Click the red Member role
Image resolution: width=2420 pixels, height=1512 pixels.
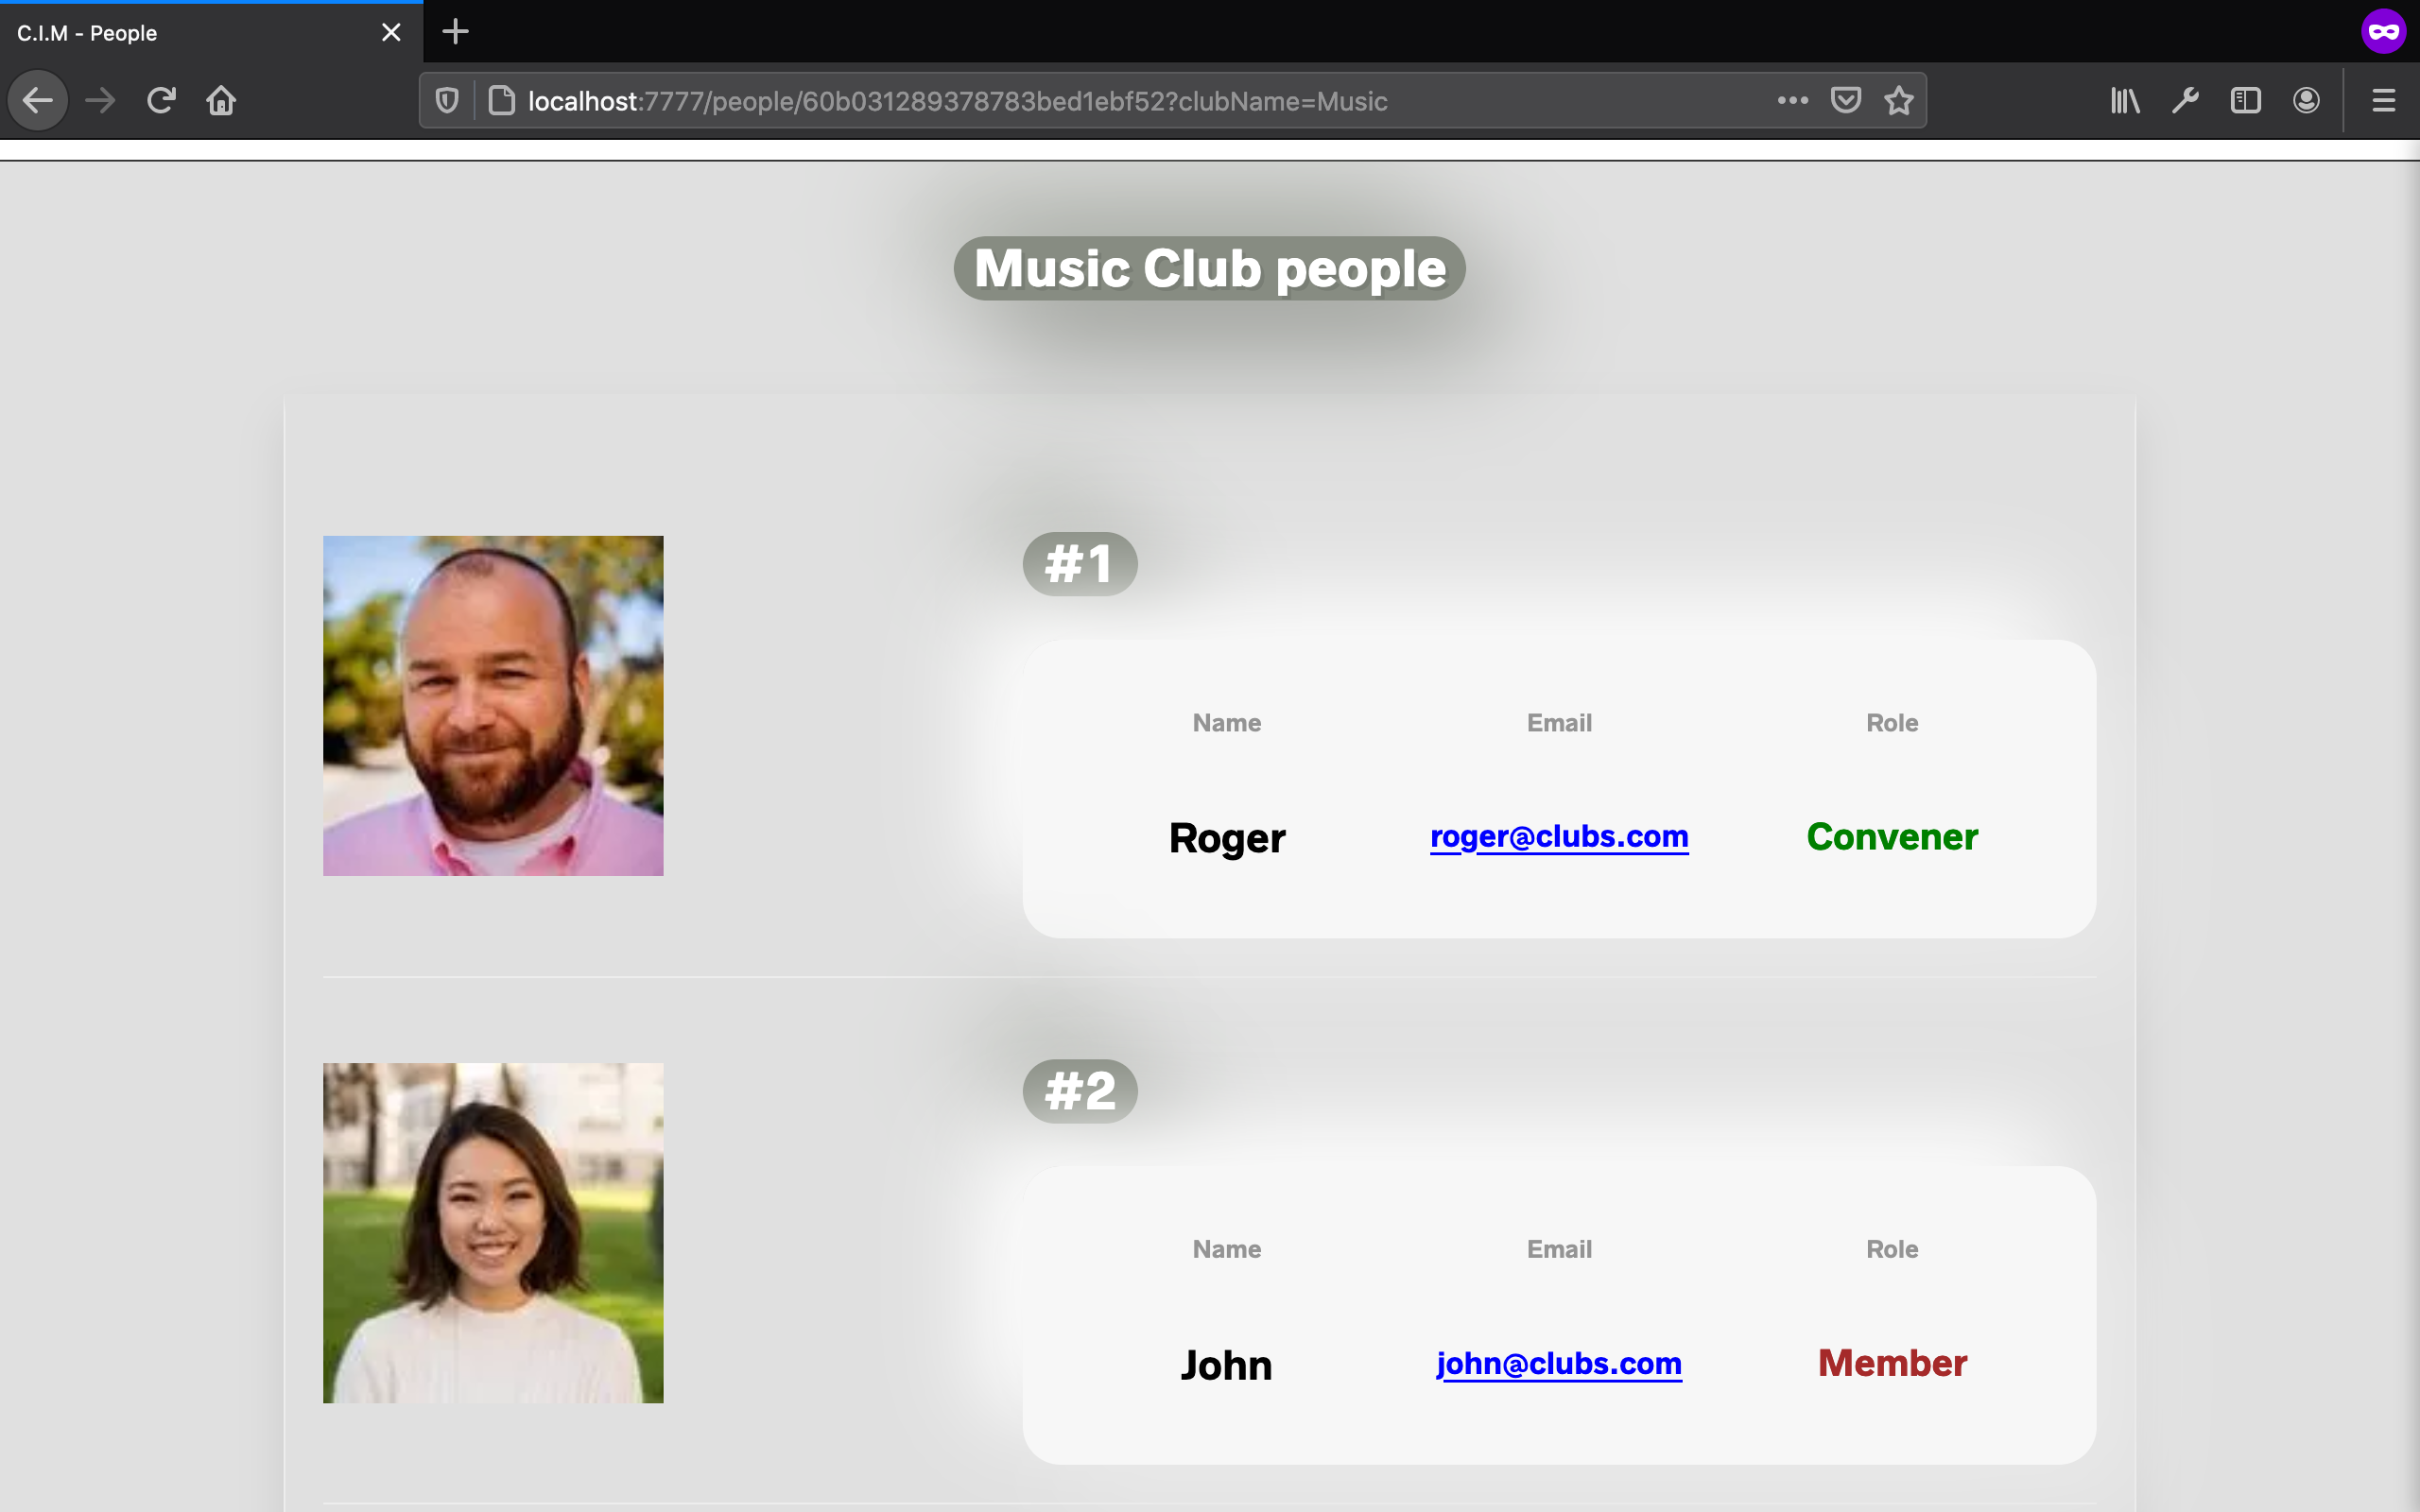tap(1892, 1363)
